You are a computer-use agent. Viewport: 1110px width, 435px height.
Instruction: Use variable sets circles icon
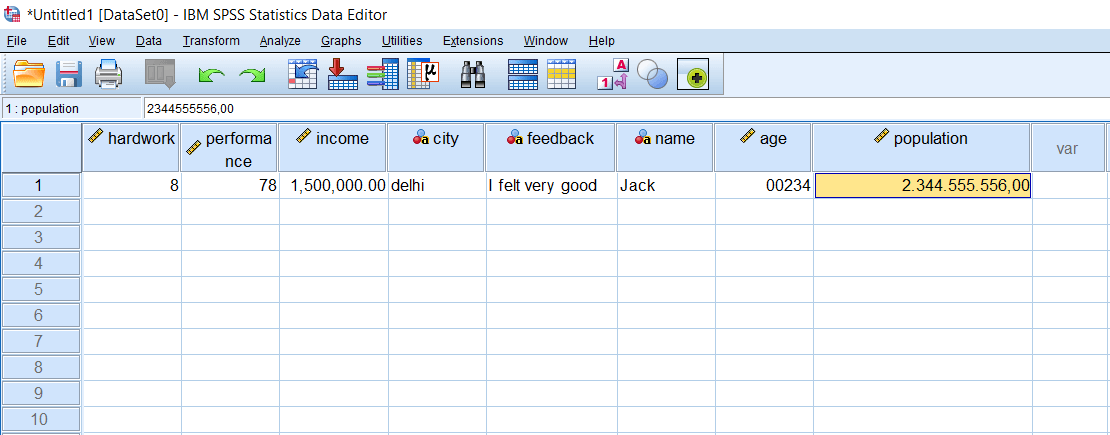[x=652, y=74]
